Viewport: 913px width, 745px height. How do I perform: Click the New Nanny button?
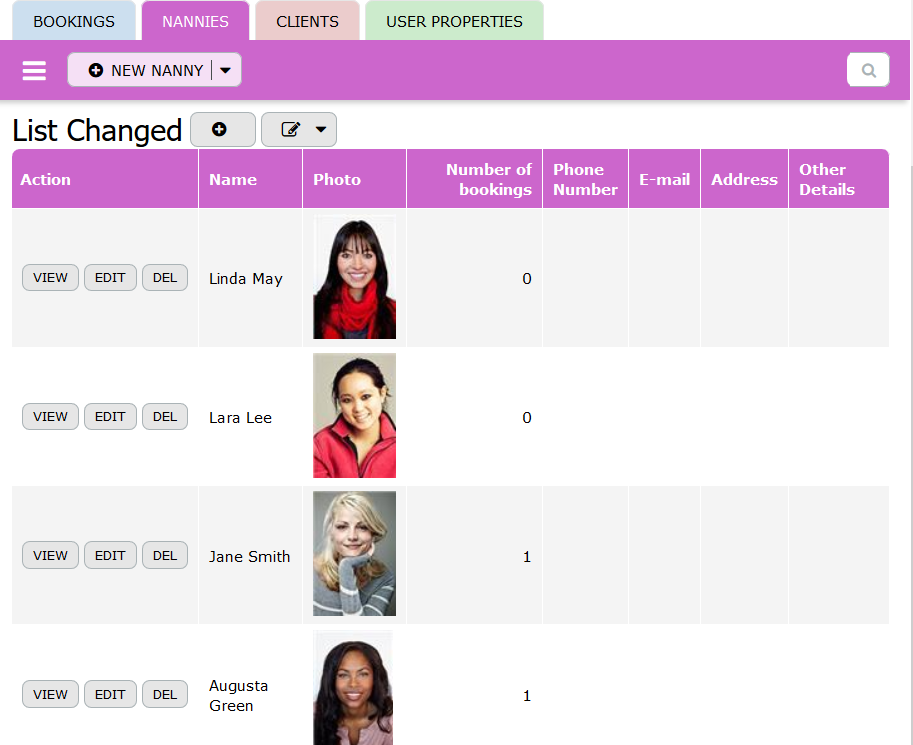pos(146,70)
